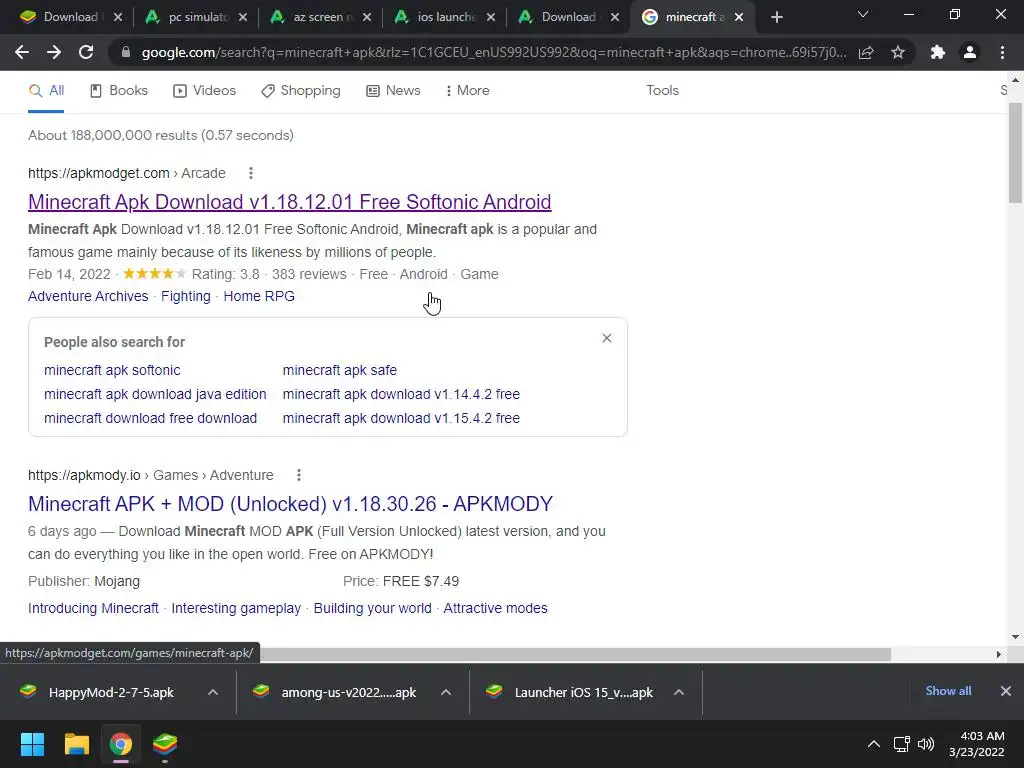Close the active minecraft tab
The width and height of the screenshot is (1024, 768).
pyautogui.click(x=739, y=18)
